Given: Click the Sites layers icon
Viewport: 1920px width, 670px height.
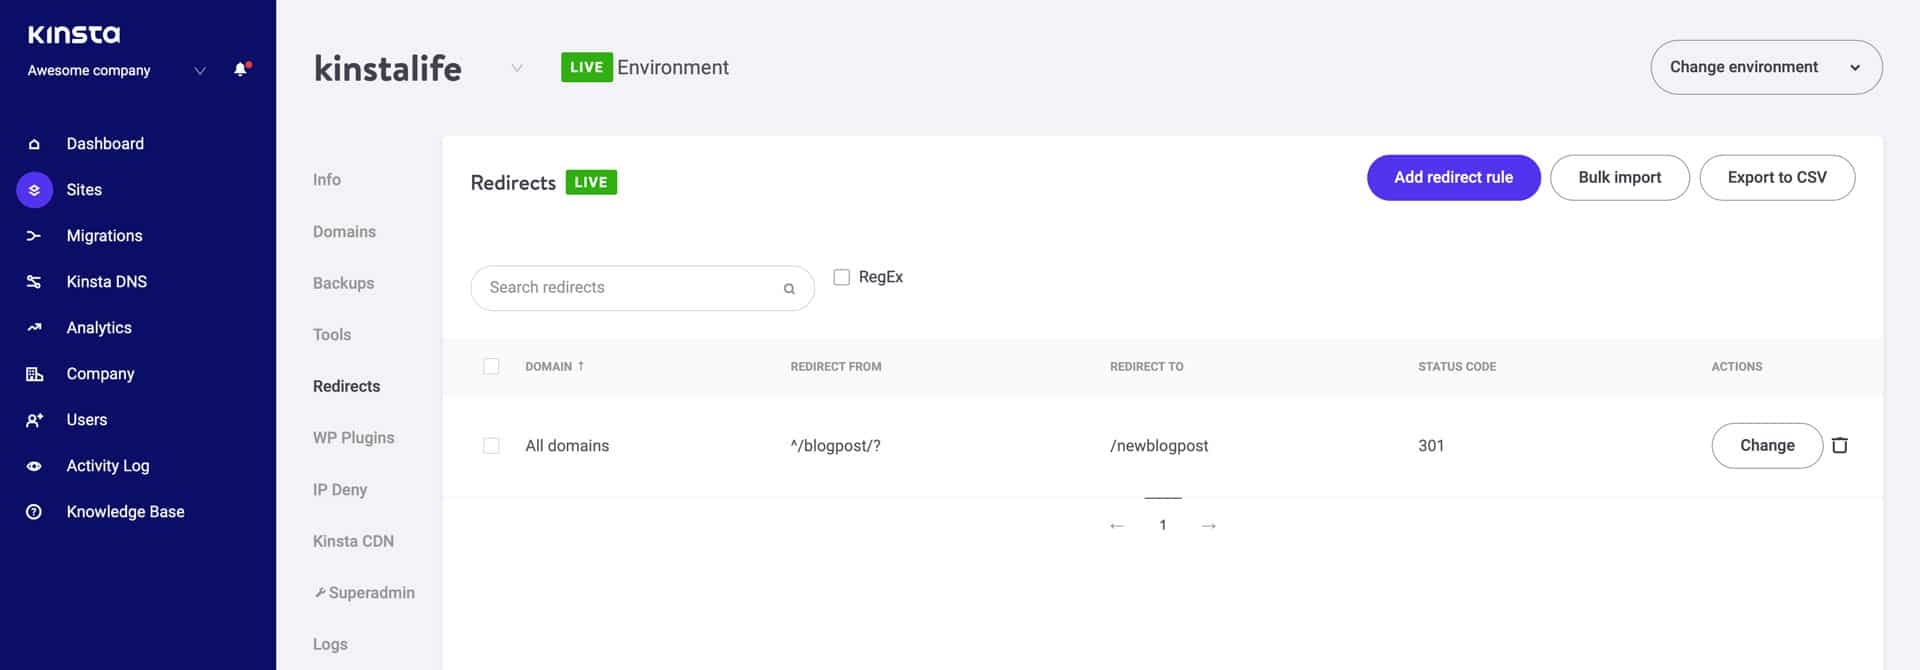Looking at the screenshot, I should tap(34, 190).
